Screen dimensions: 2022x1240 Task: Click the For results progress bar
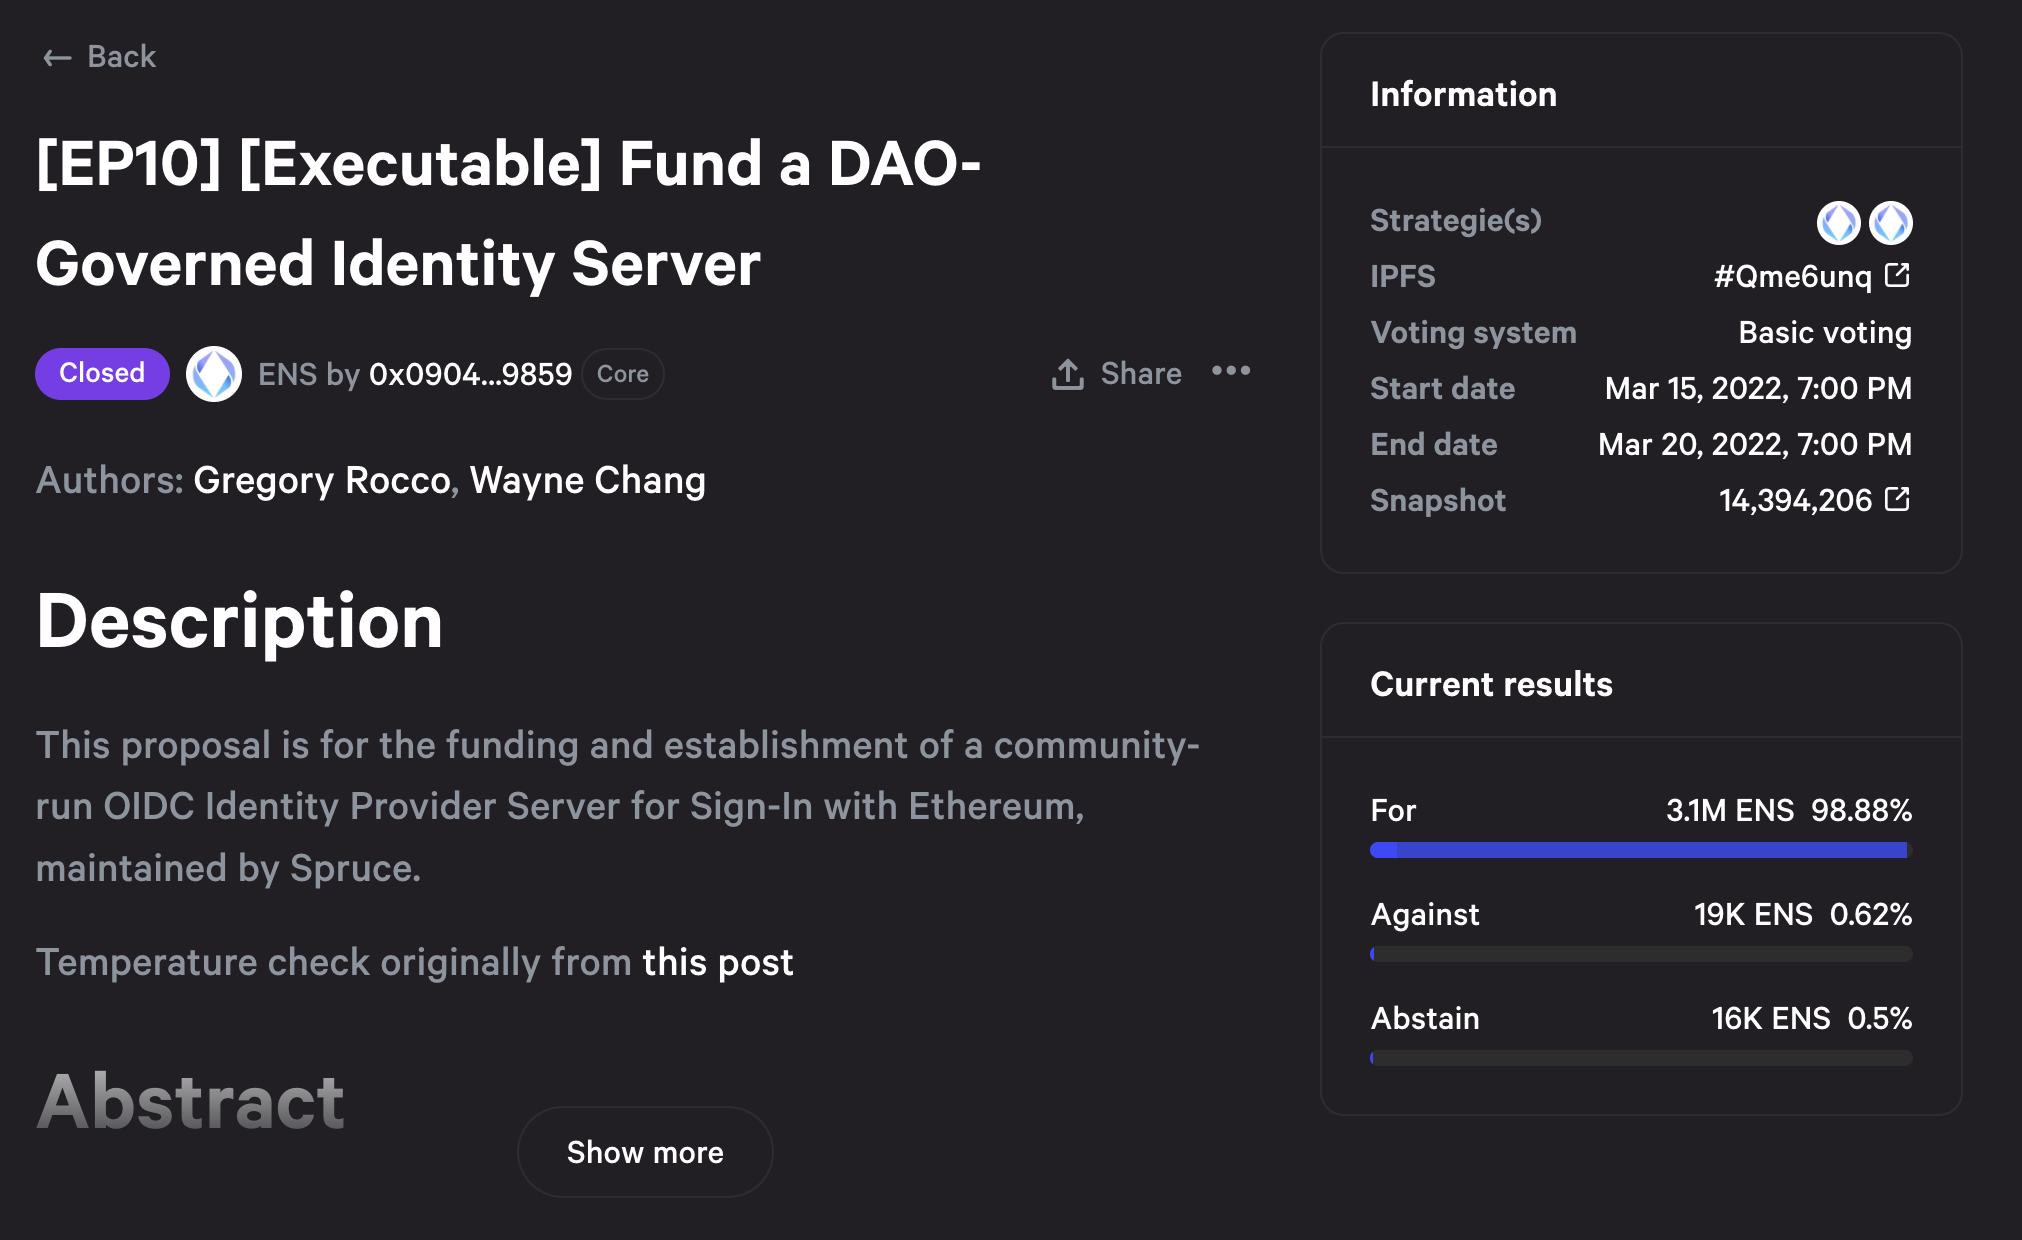point(1640,850)
